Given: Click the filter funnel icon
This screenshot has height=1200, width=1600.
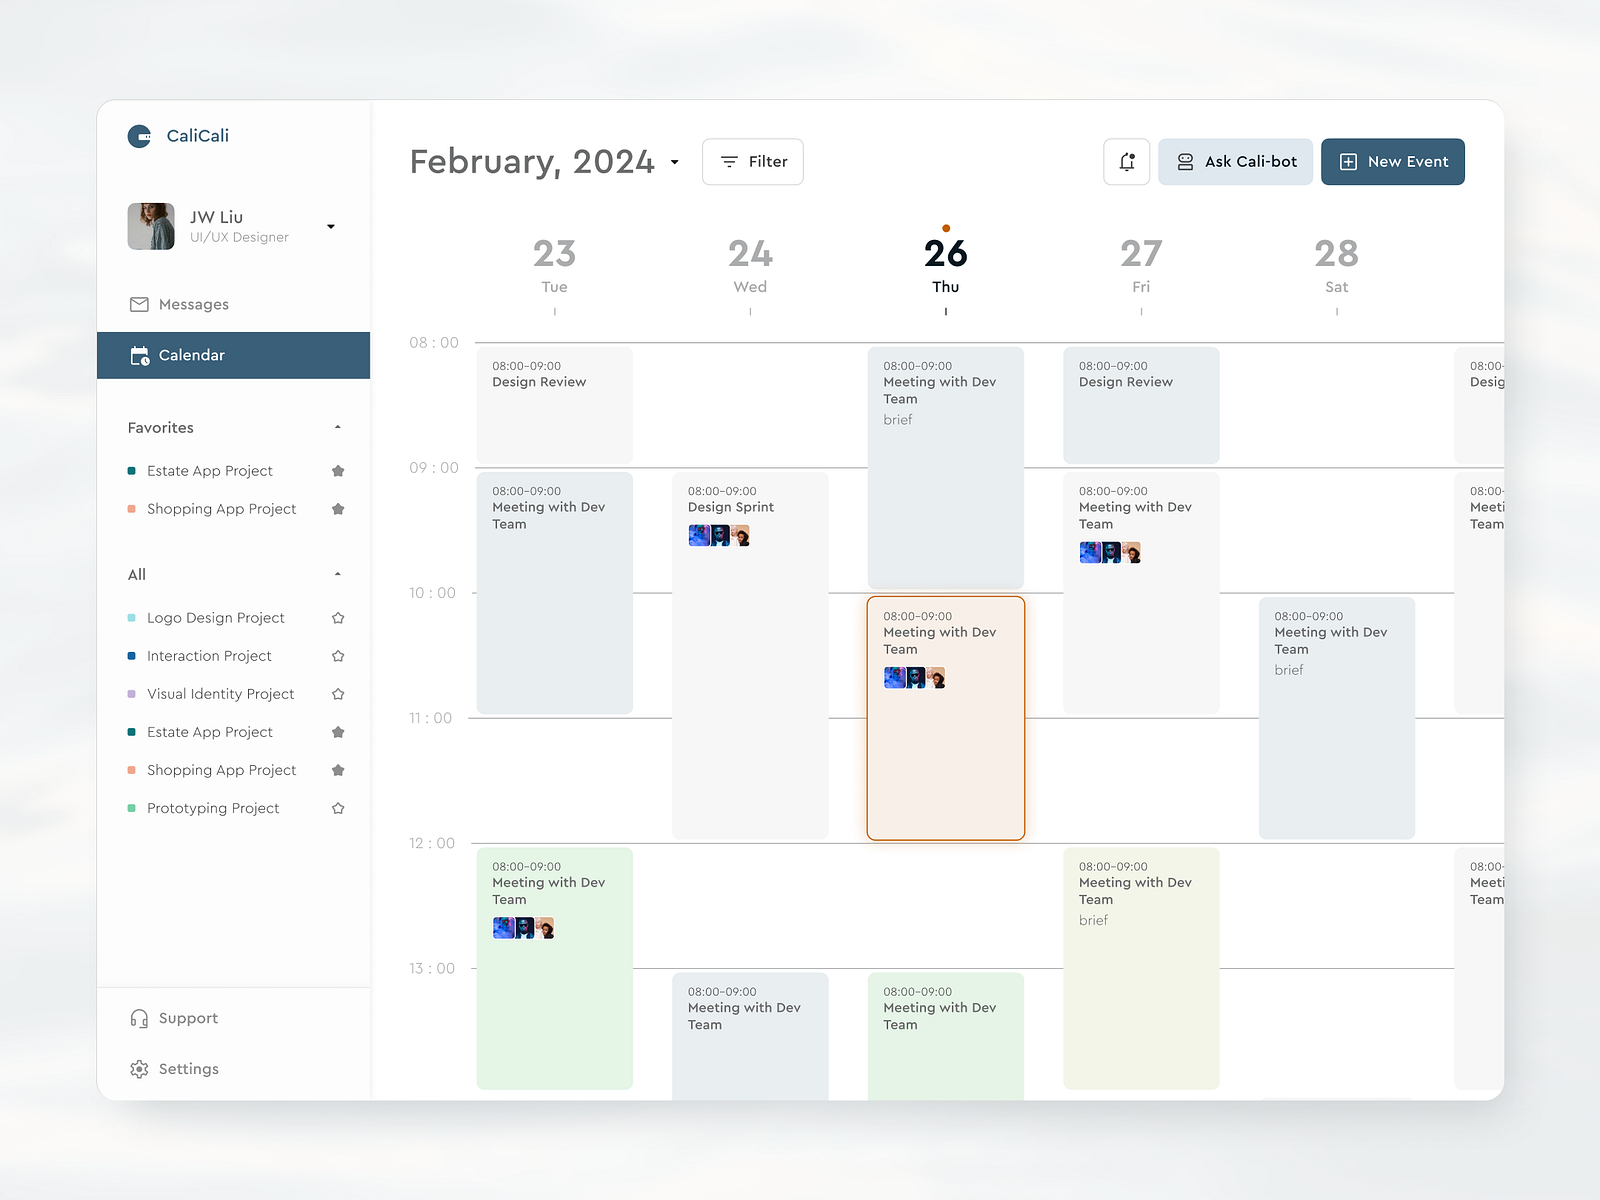Looking at the screenshot, I should coord(731,161).
